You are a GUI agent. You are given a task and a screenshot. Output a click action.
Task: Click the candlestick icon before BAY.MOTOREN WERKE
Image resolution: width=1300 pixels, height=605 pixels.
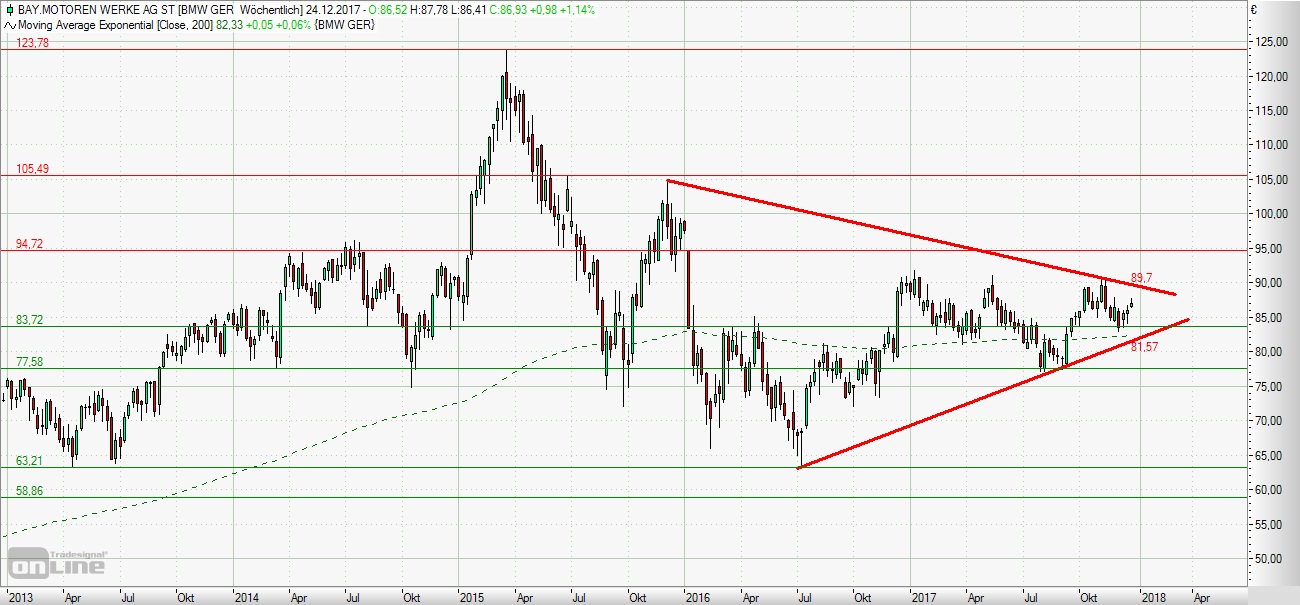(9, 8)
